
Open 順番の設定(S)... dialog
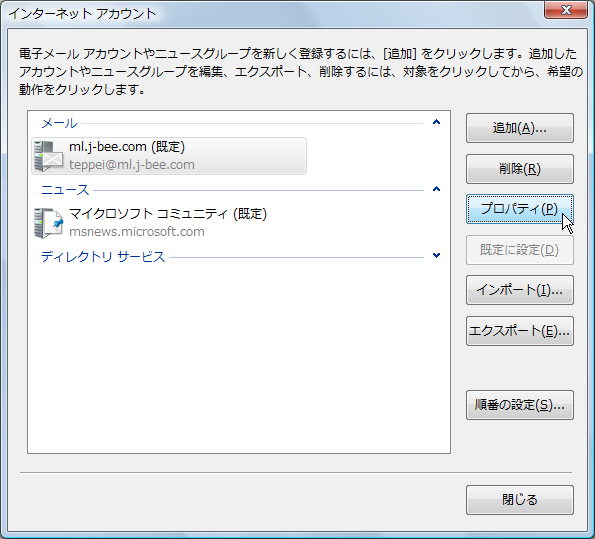(x=519, y=405)
